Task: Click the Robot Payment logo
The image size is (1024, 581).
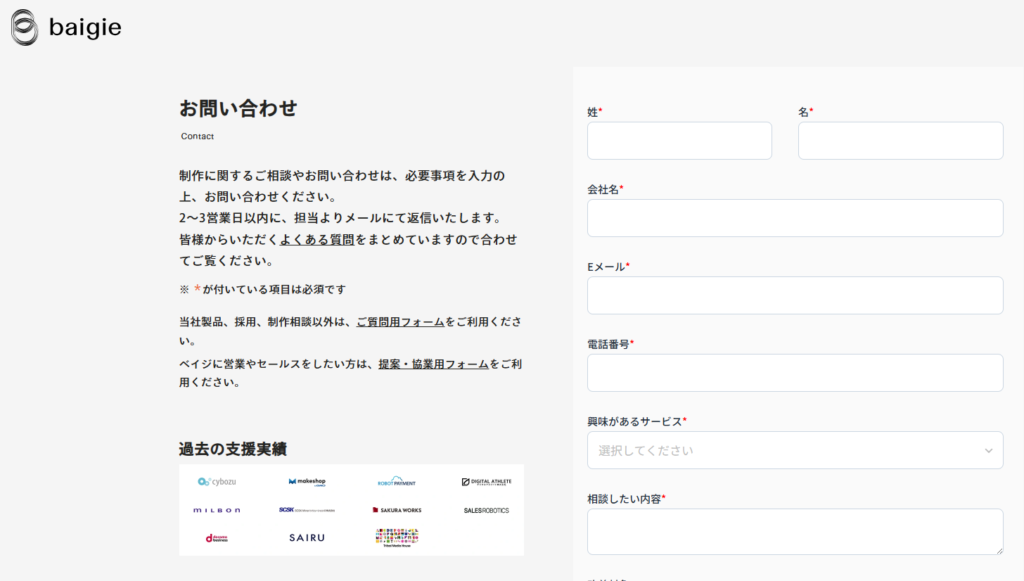Action: click(397, 482)
